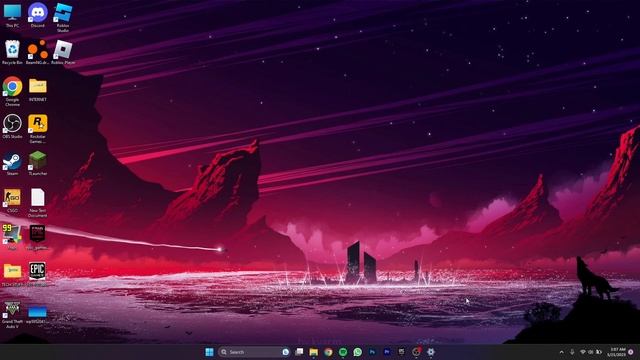Select the Discord desktop shortcut
Image resolution: width=640 pixels, height=360 pixels.
38,16
